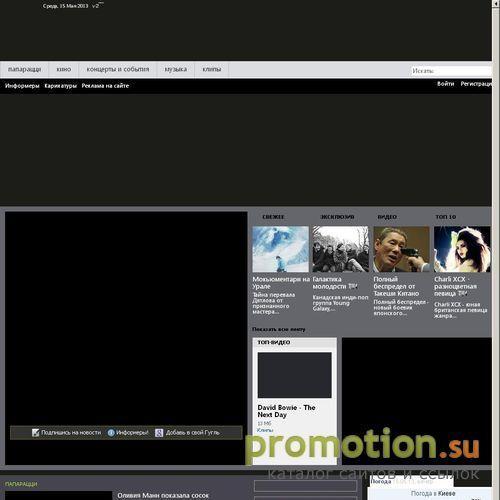500x500 pixels.
Task: Open David Bowie - The Next Day title
Action: coord(286,411)
